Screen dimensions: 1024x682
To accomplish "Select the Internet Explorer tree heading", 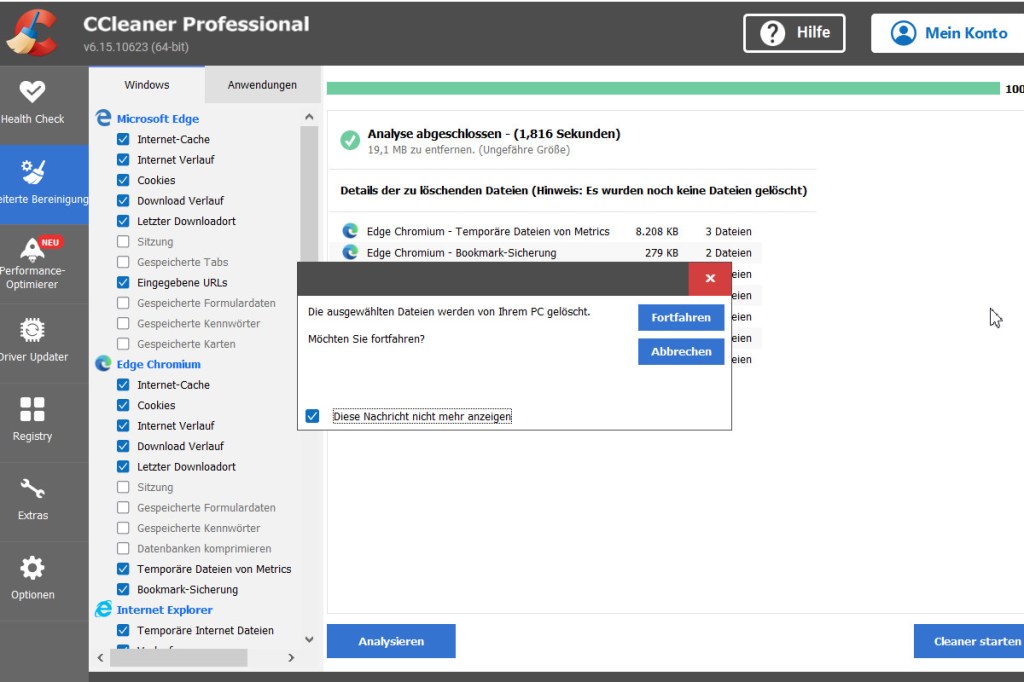I will pos(165,610).
